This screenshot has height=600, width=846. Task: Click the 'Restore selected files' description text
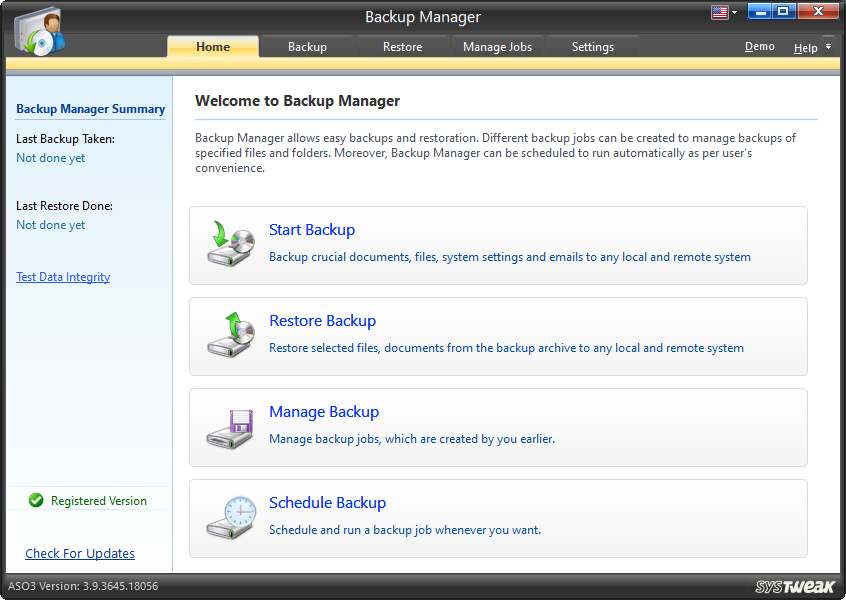[x=506, y=348]
